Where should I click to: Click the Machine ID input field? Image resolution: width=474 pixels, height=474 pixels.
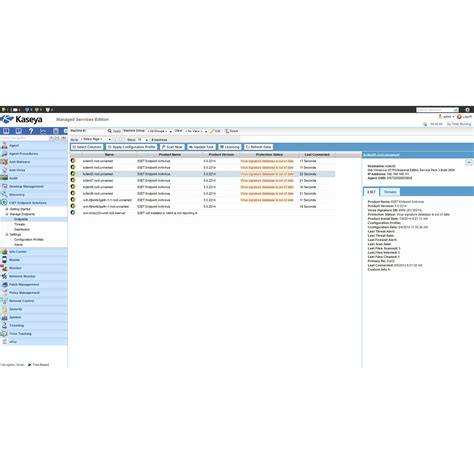click(96, 131)
